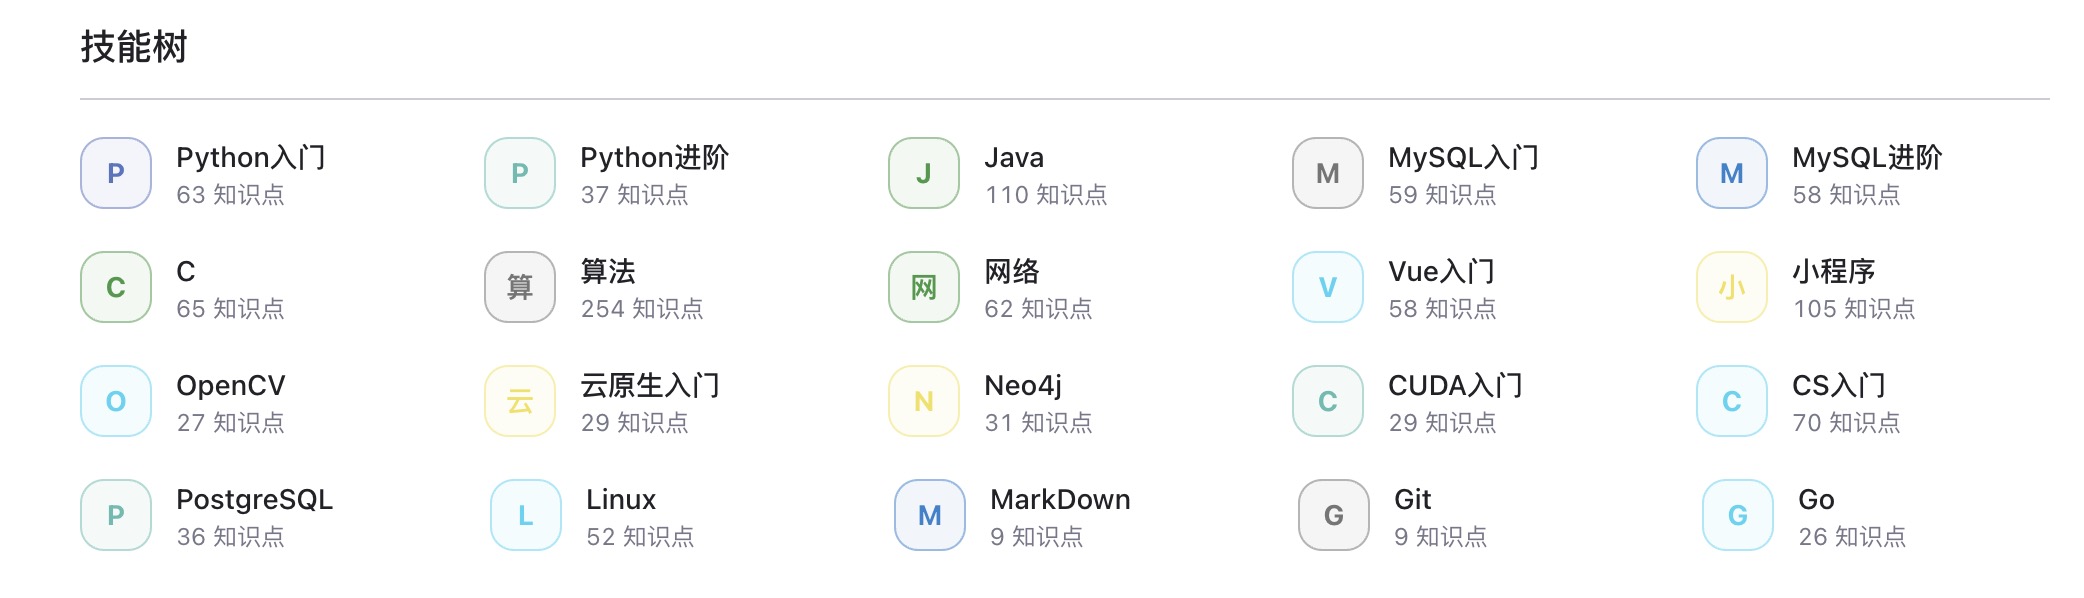Click the Python入门 purple P icon
The height and width of the screenshot is (598, 2084).
116,173
